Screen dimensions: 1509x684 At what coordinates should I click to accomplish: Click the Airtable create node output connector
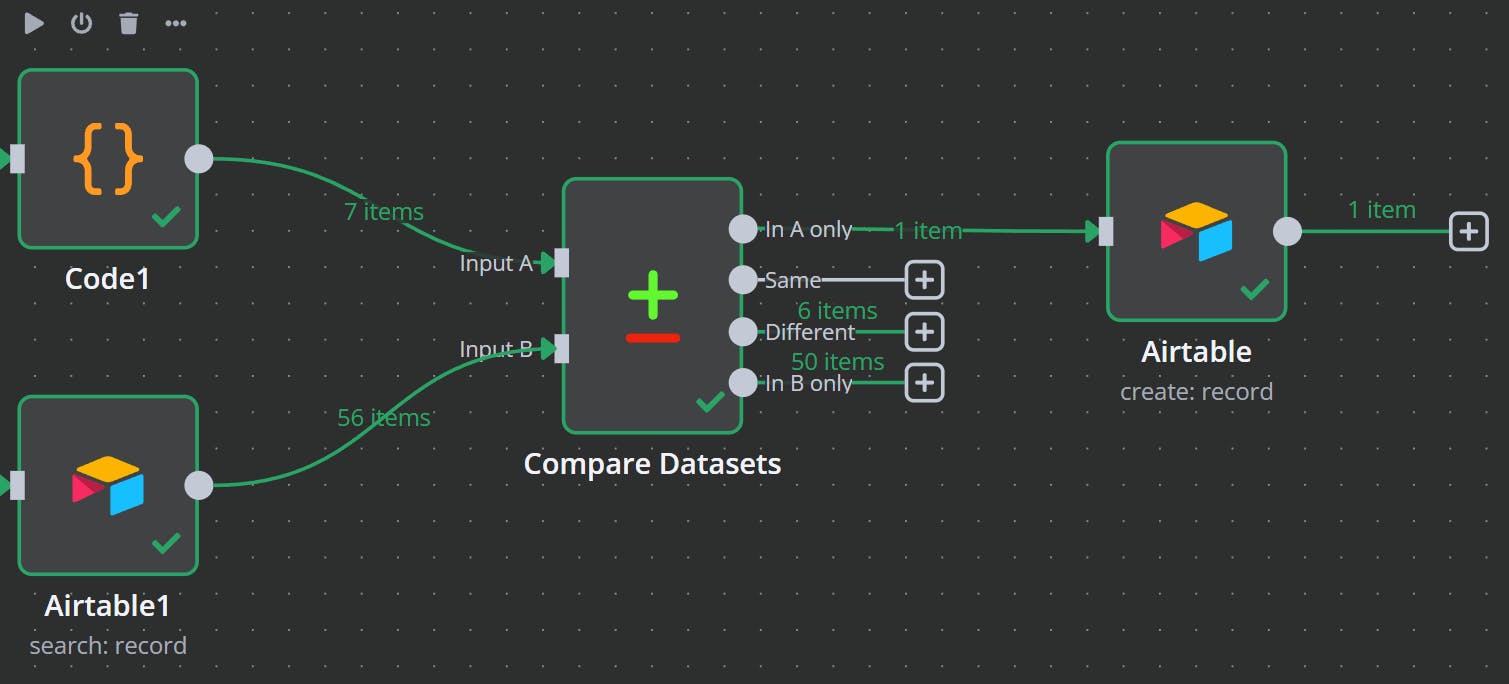[x=1287, y=231]
